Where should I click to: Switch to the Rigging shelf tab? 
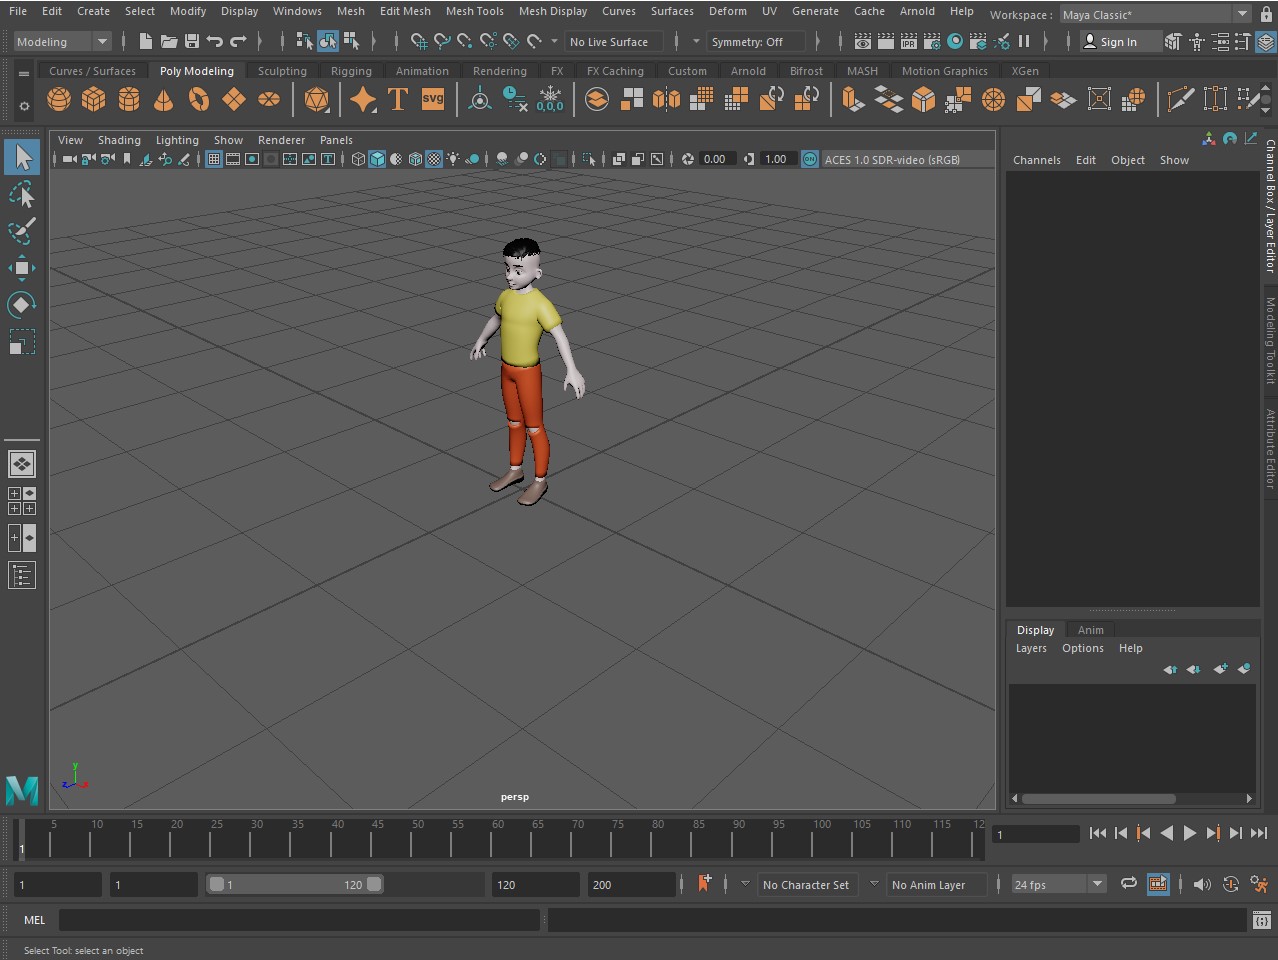click(x=351, y=71)
